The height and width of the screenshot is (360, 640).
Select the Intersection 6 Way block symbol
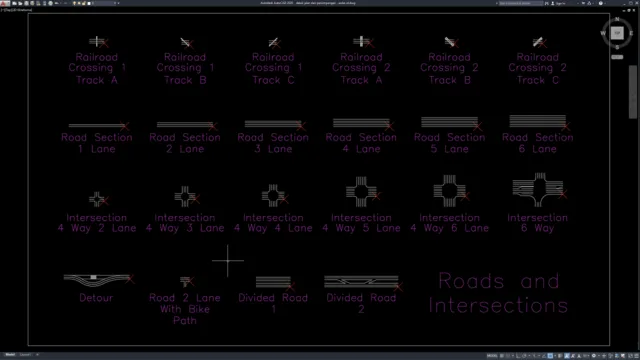[539, 189]
